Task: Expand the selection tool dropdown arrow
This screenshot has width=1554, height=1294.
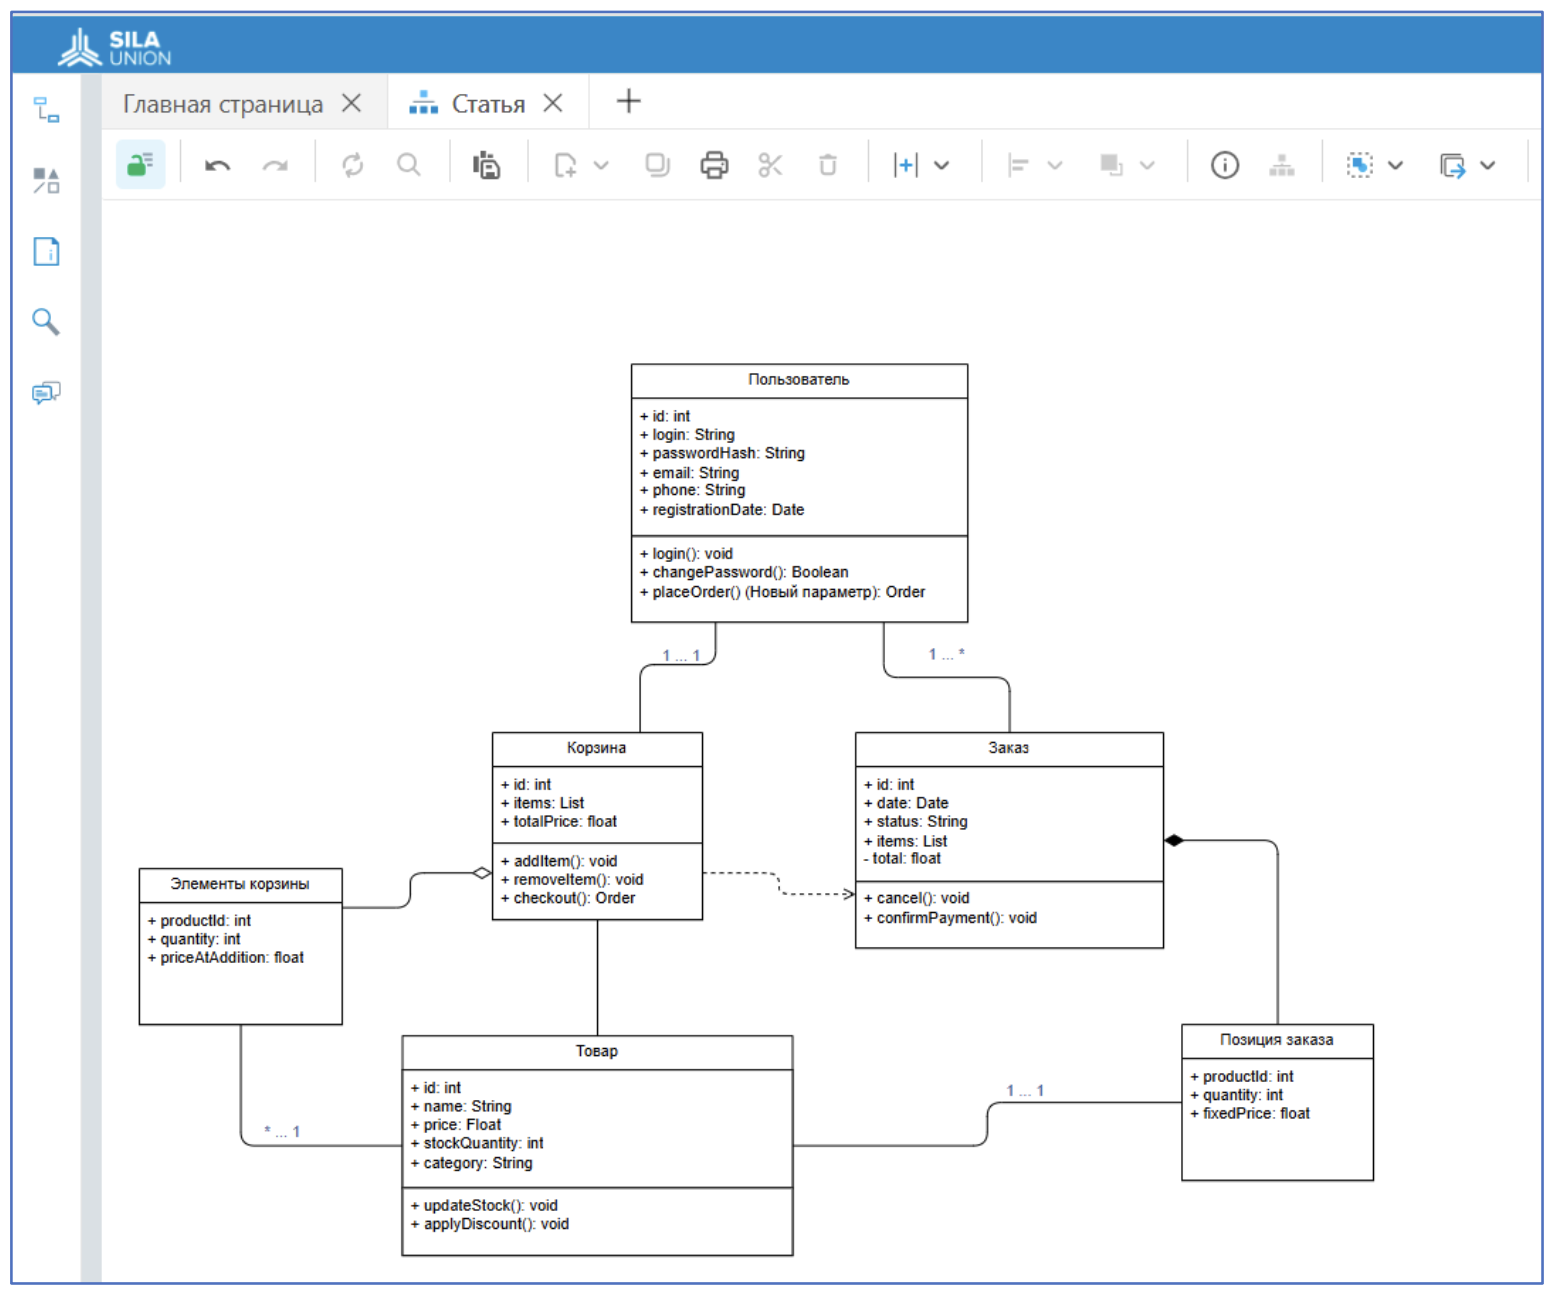Action: (x=1395, y=166)
